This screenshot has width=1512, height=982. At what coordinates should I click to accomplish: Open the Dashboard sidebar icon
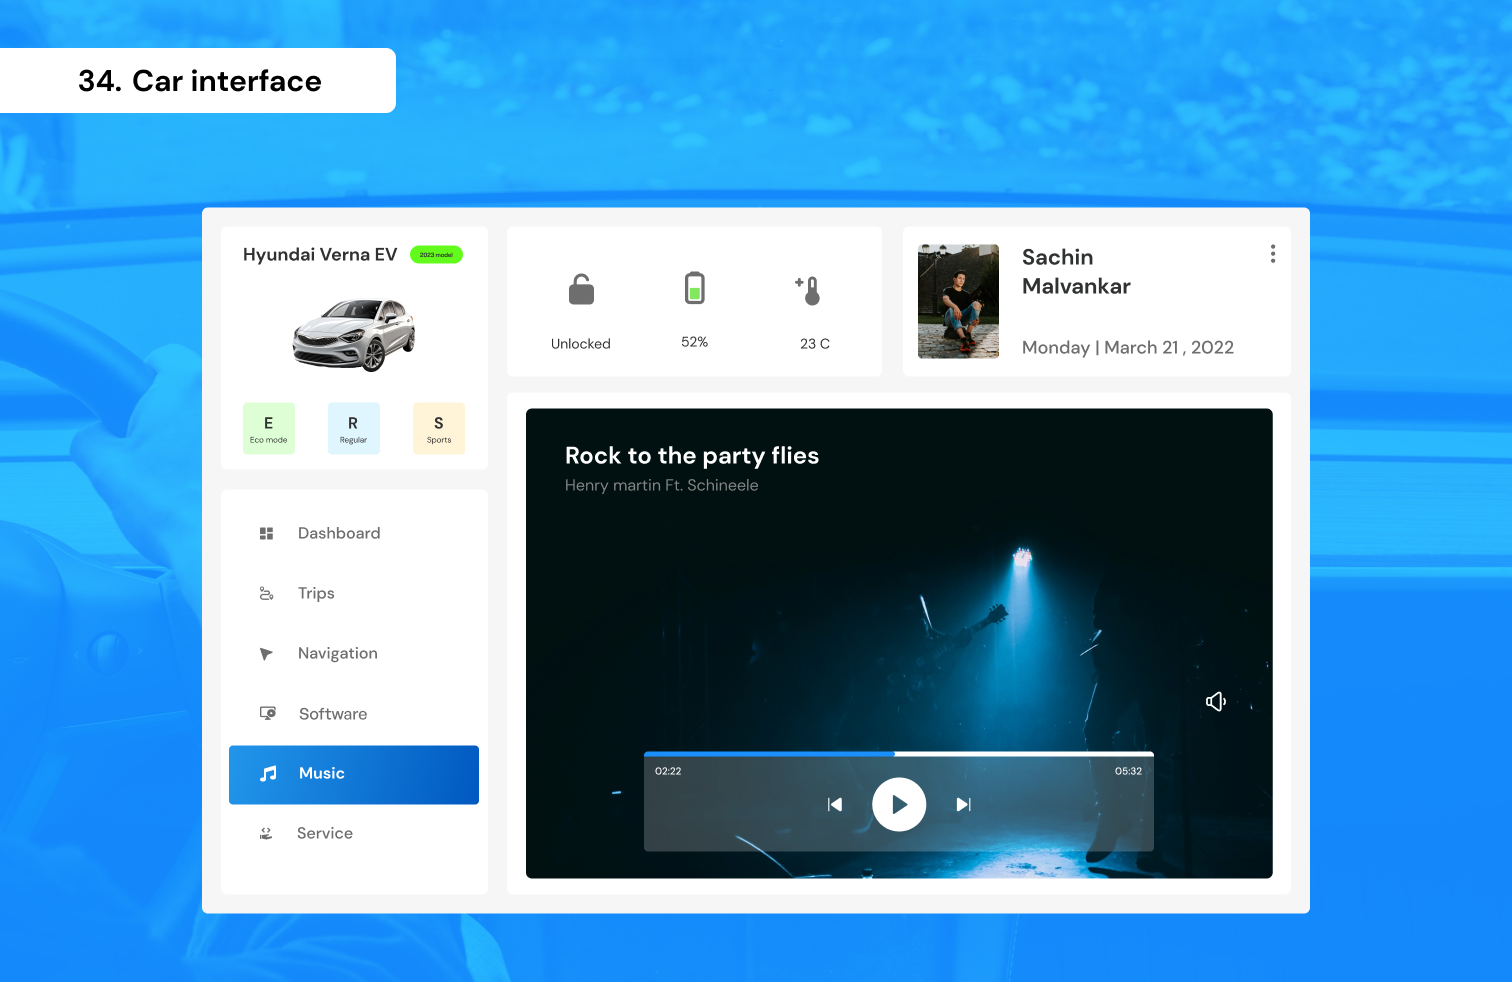coord(266,533)
